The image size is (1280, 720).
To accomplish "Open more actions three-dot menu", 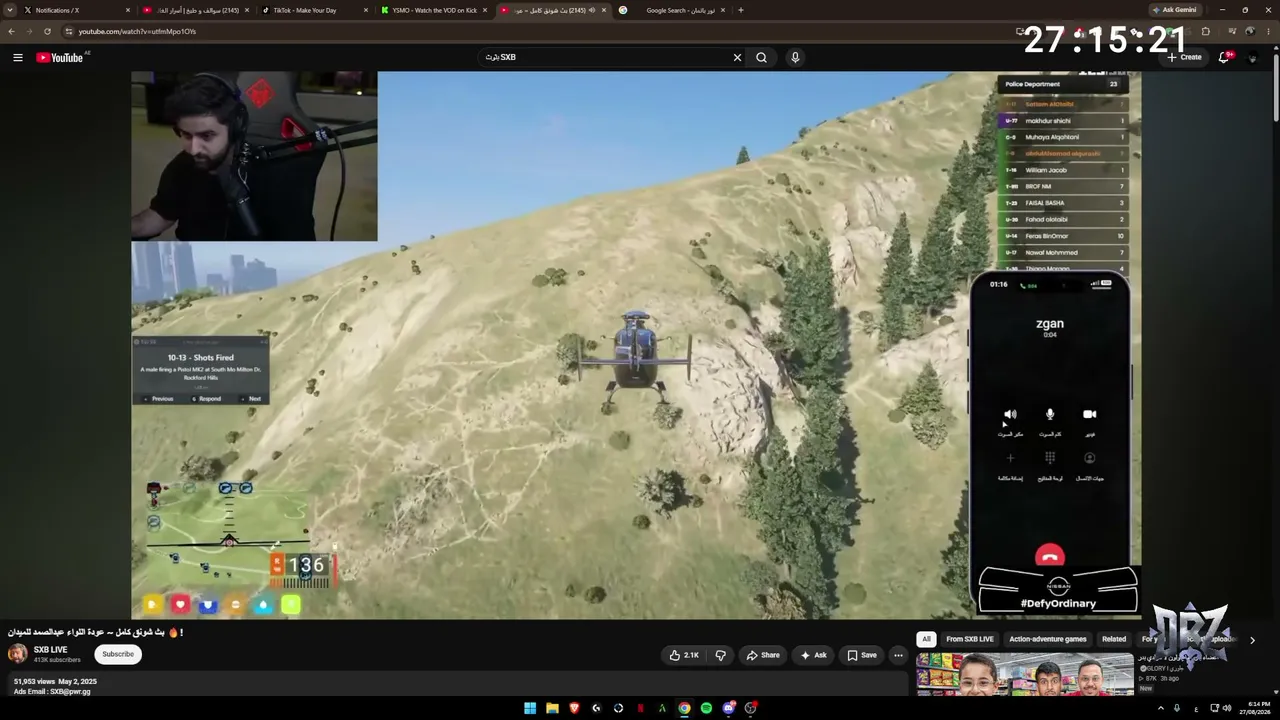I will pos(898,655).
